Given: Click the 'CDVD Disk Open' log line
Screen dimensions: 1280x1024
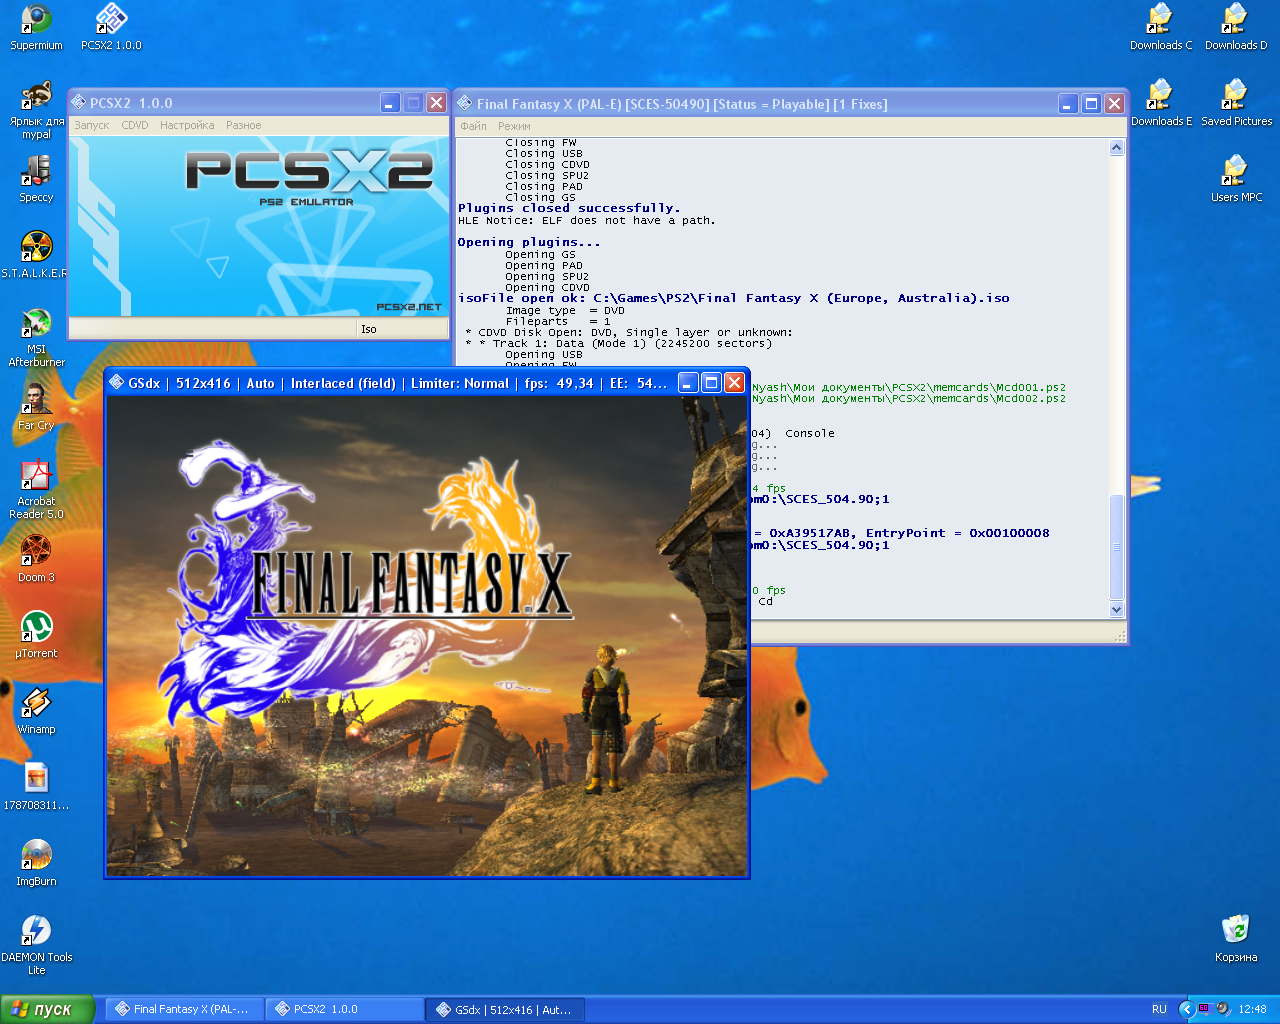Looking at the screenshot, I should [629, 332].
